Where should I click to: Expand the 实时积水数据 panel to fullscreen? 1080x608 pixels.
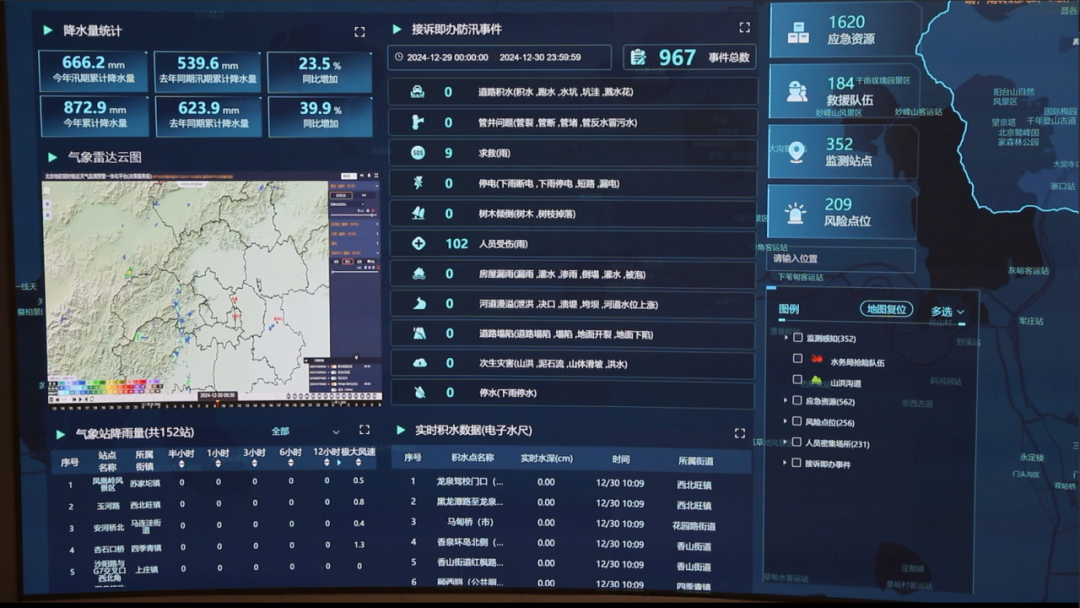tap(740, 433)
